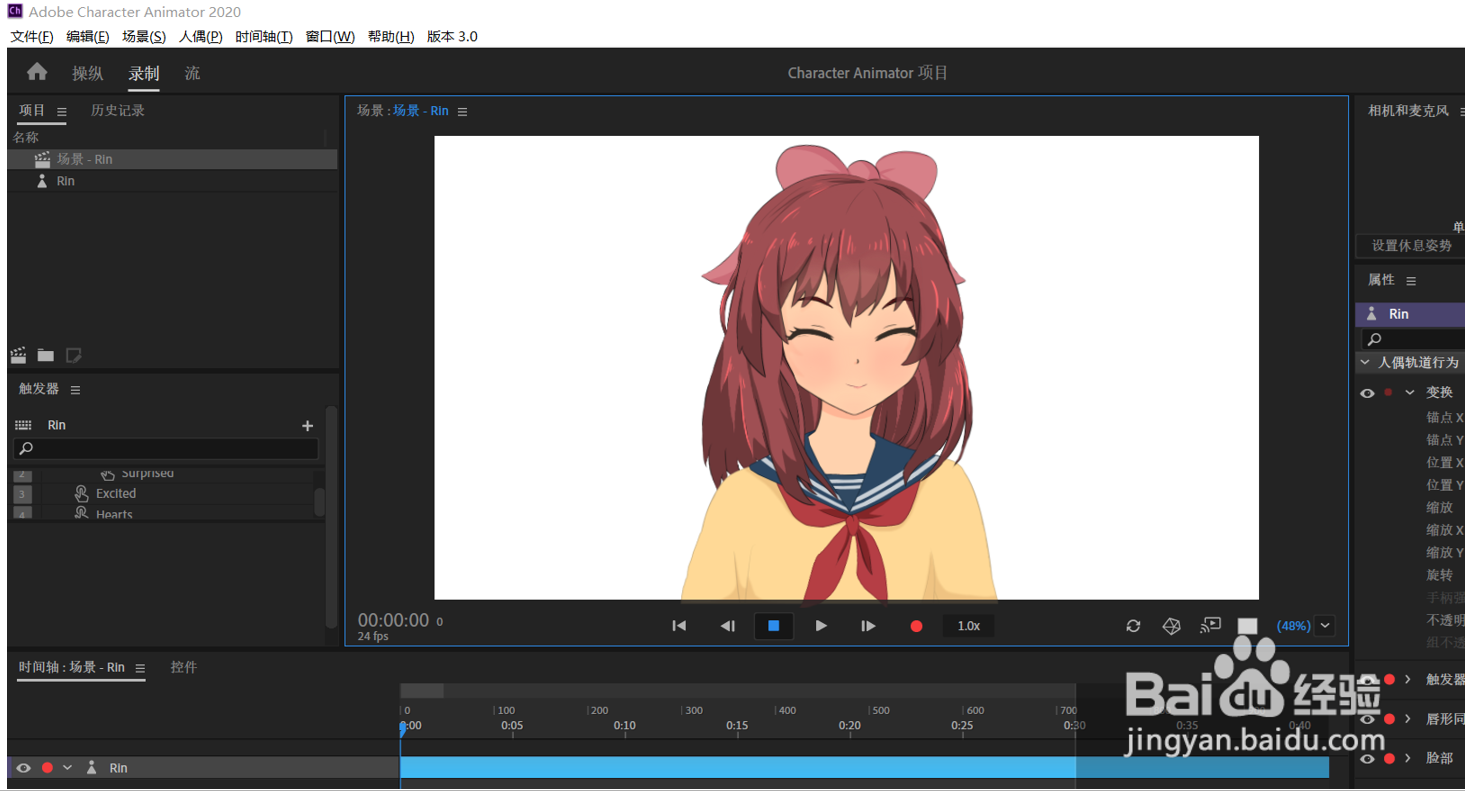Click puppet icon on Rin timeline track
1465x791 pixels.
92,768
